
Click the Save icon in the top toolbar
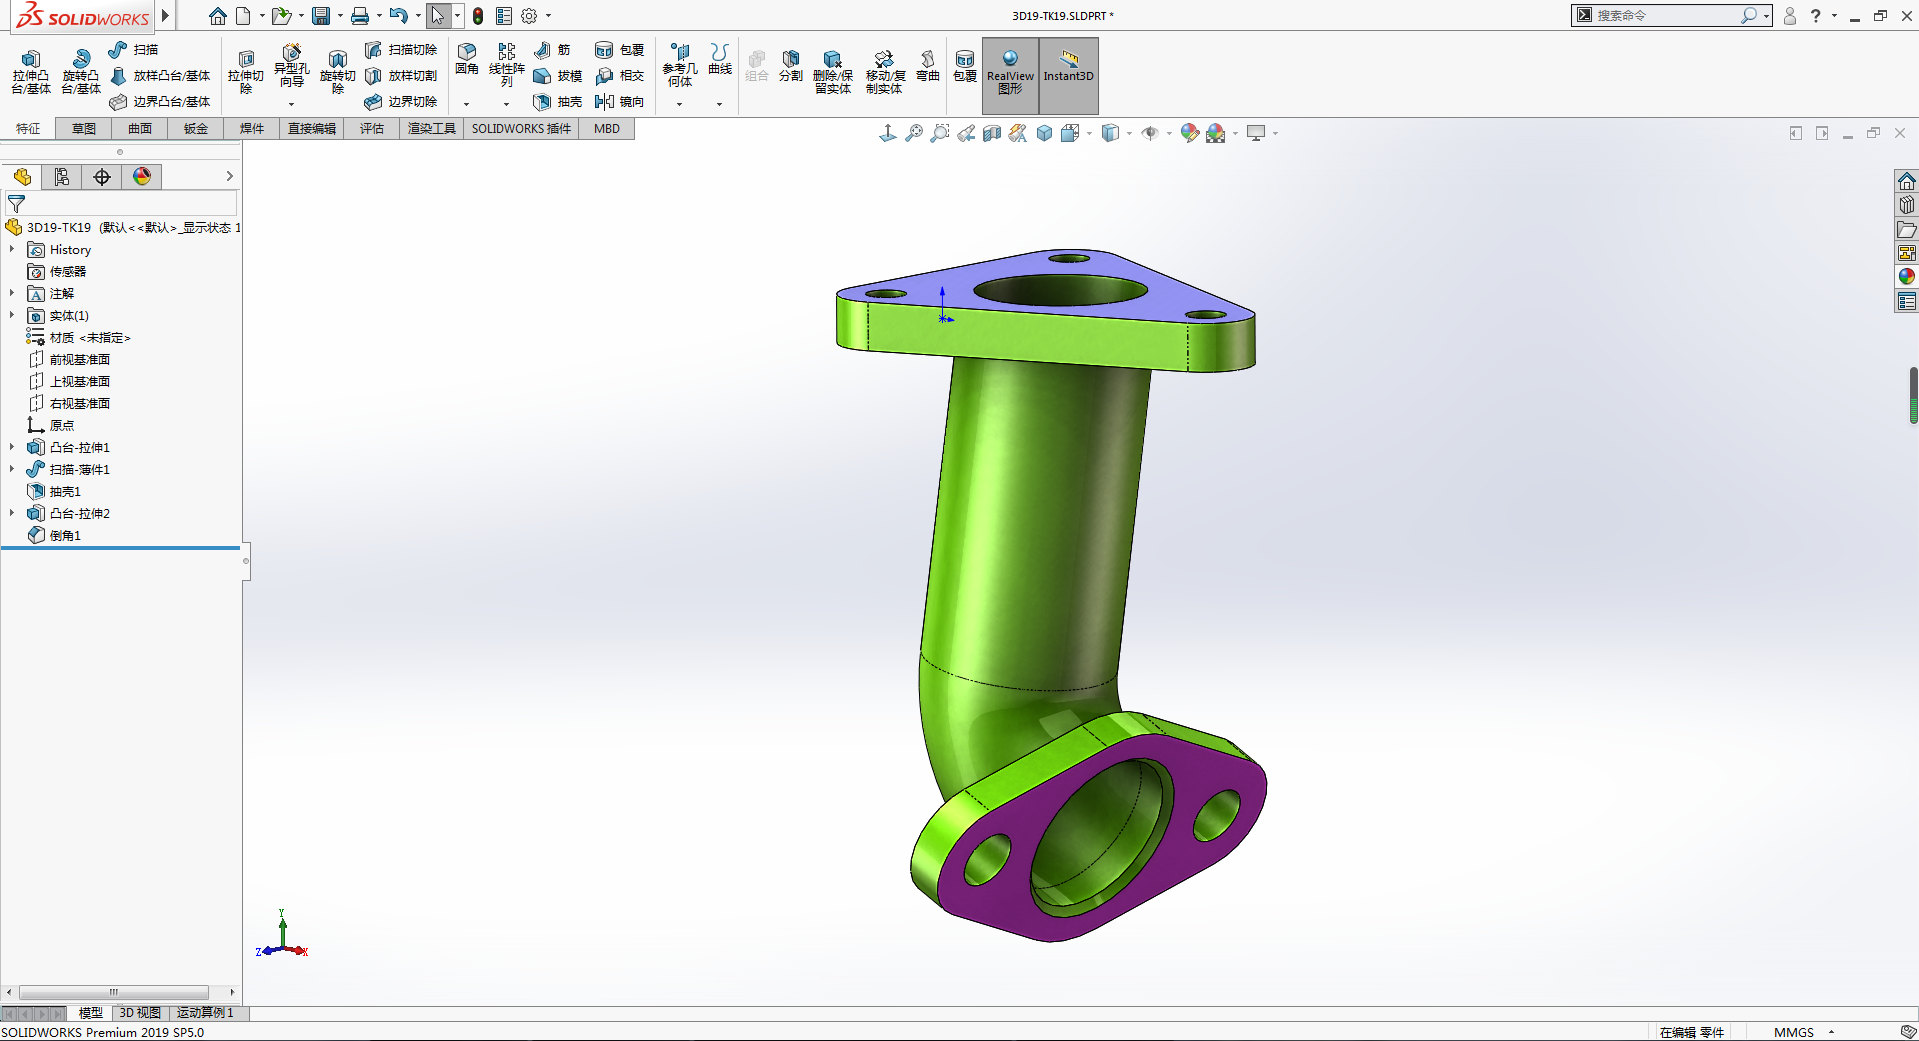[x=321, y=16]
